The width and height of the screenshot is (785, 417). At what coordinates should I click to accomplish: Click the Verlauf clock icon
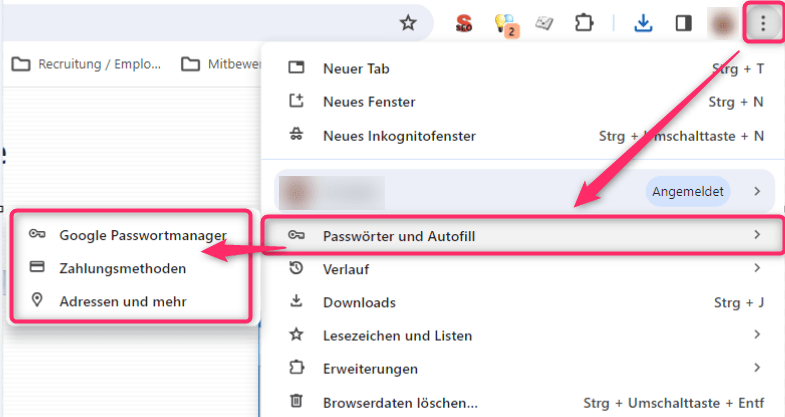(296, 268)
